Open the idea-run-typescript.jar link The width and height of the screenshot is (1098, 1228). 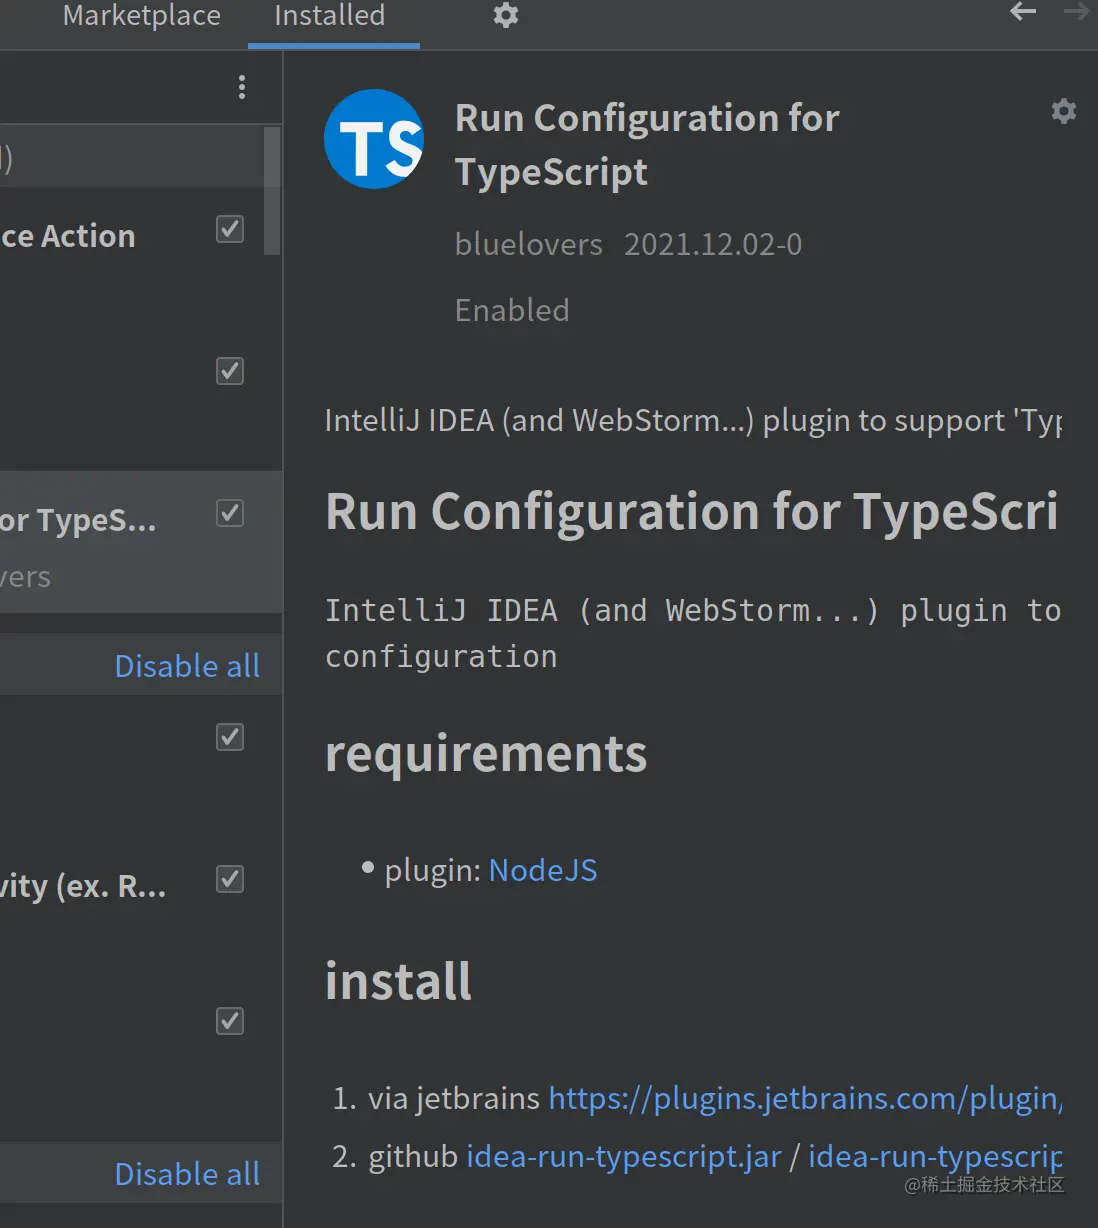pos(624,1157)
